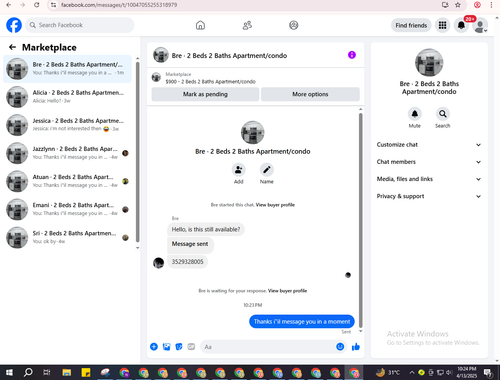This screenshot has height=380, width=500.
Task: Click the listing photo in the right panel
Action: pos(429,63)
